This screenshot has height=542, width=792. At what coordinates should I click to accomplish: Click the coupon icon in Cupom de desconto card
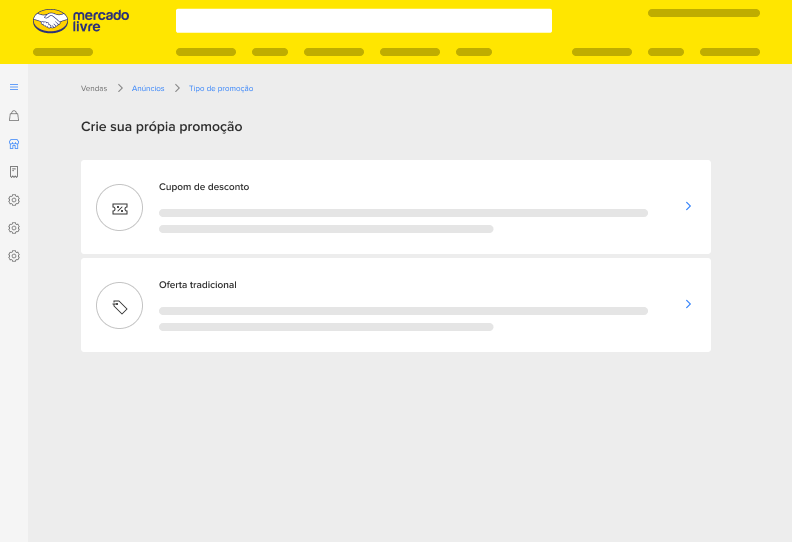click(x=120, y=208)
